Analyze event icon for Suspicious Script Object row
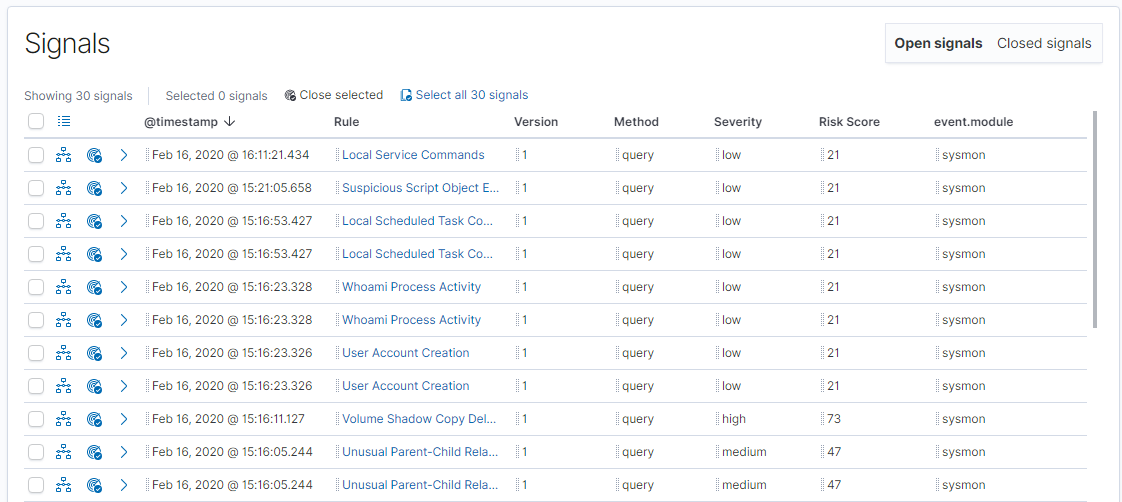Image resolution: width=1122 pixels, height=502 pixels. point(64,187)
